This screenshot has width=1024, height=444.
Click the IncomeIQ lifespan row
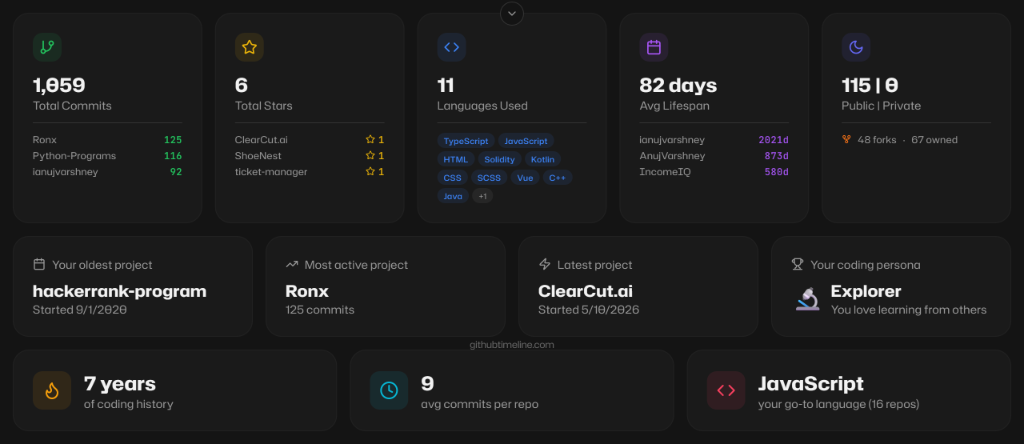(x=714, y=172)
